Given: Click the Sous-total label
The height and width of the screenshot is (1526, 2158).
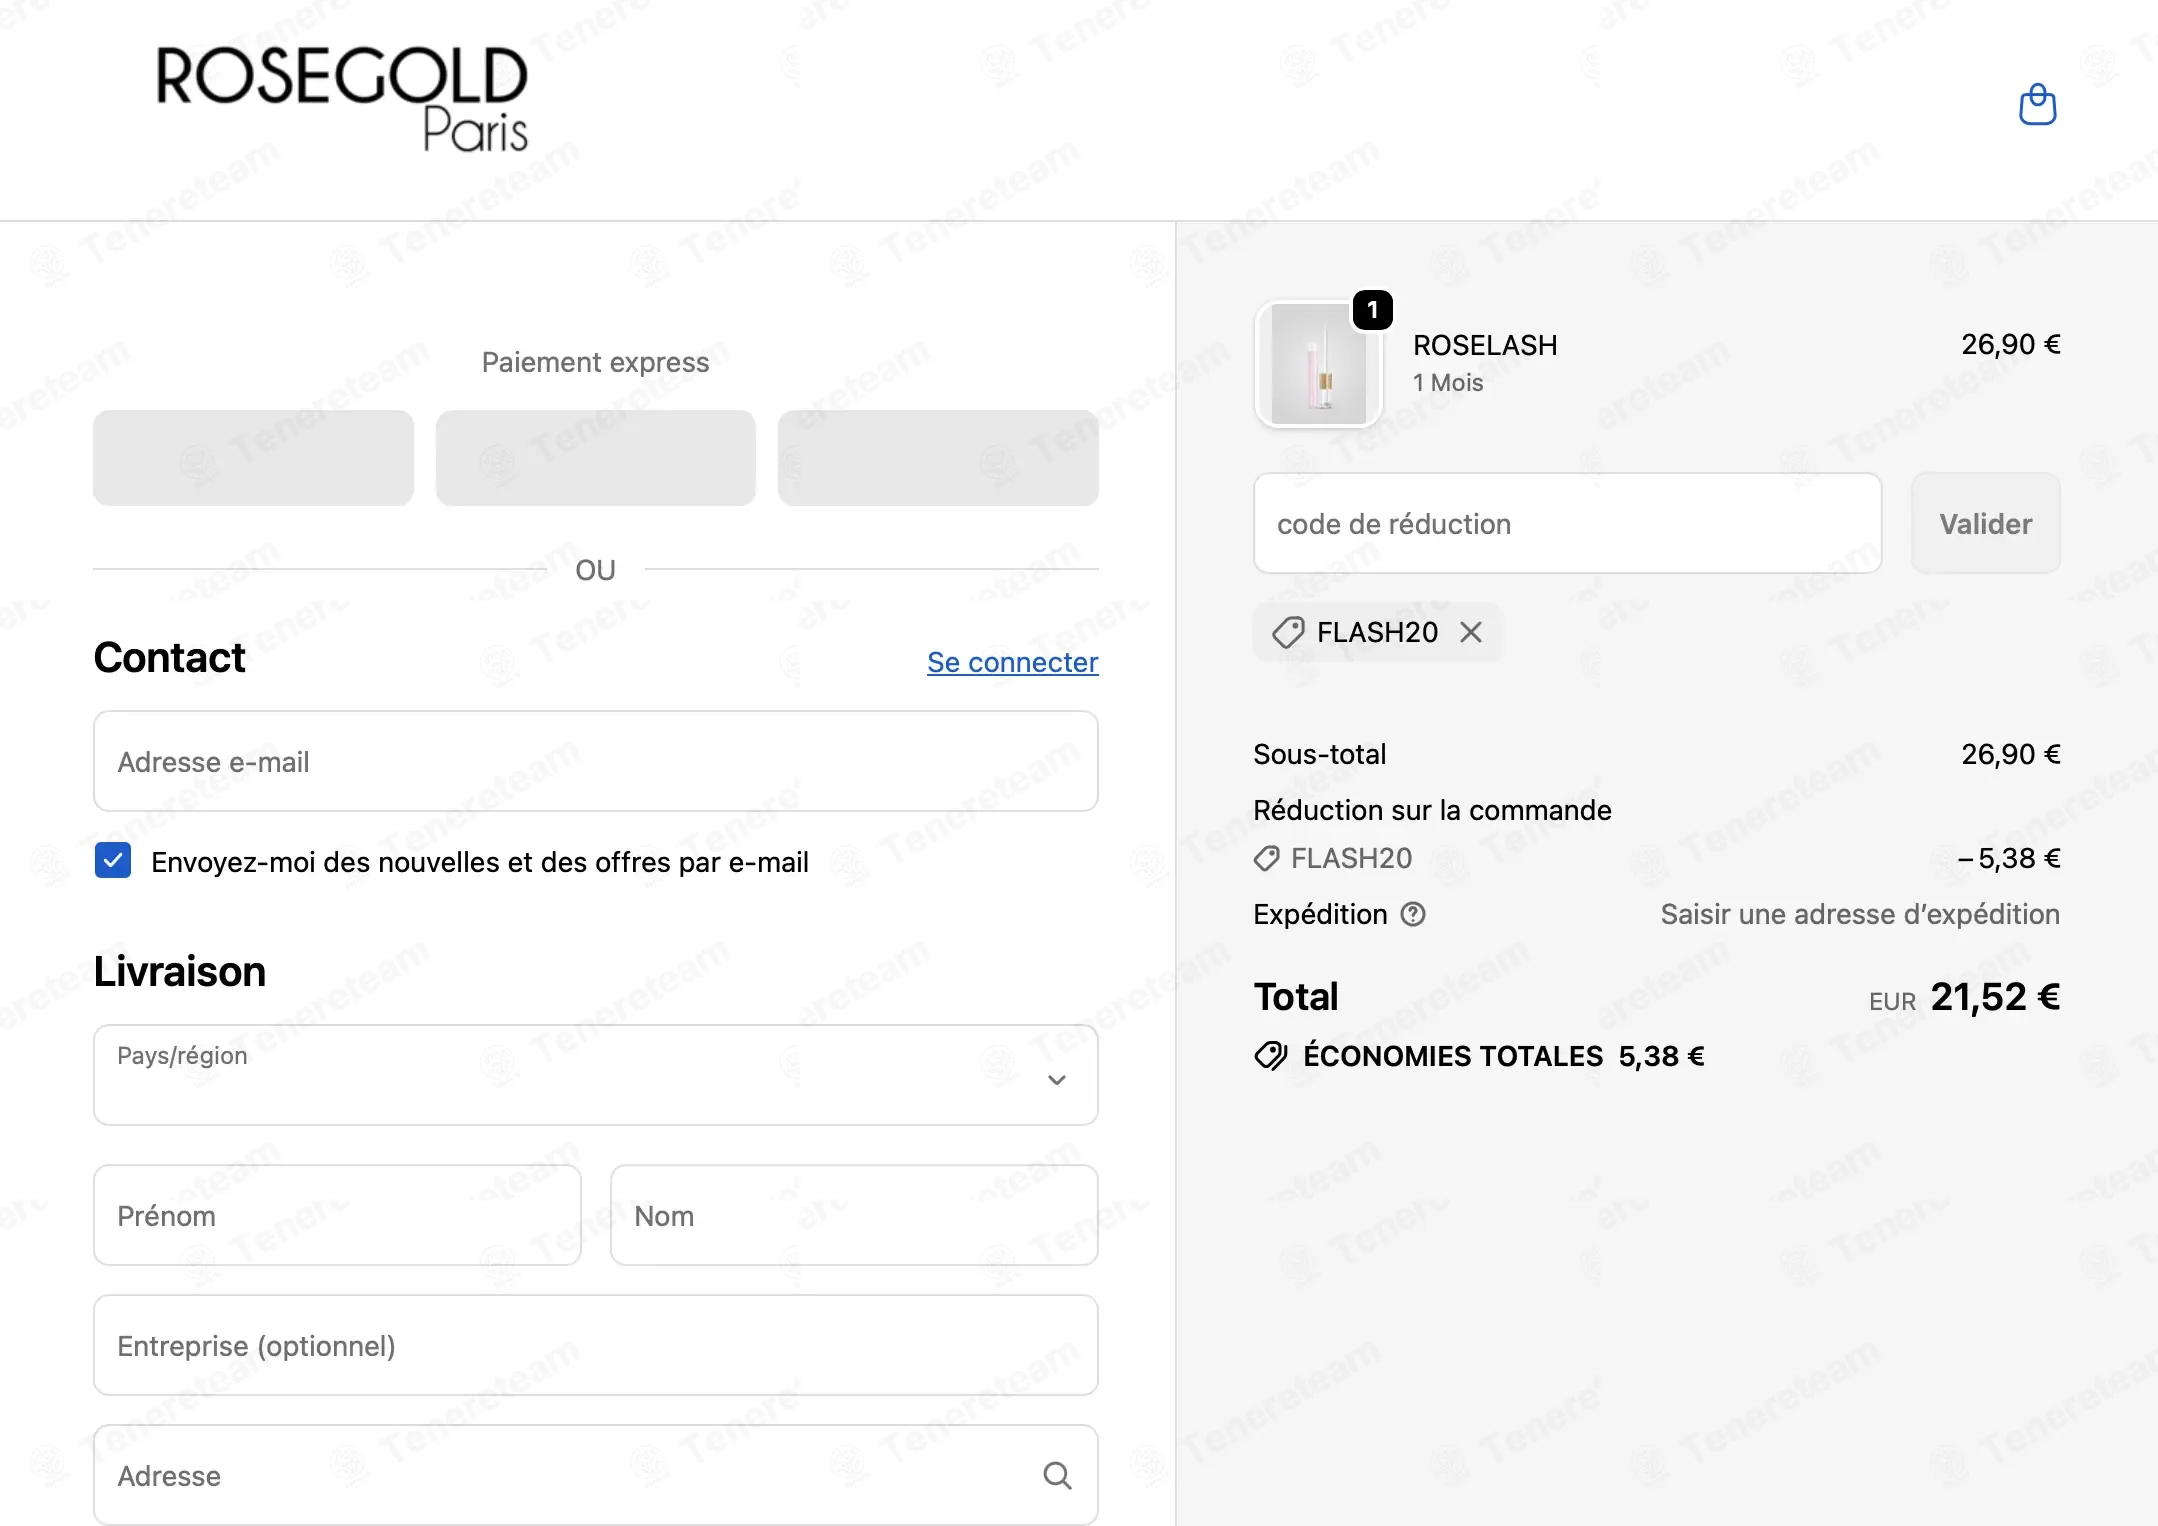Looking at the screenshot, I should point(1319,754).
